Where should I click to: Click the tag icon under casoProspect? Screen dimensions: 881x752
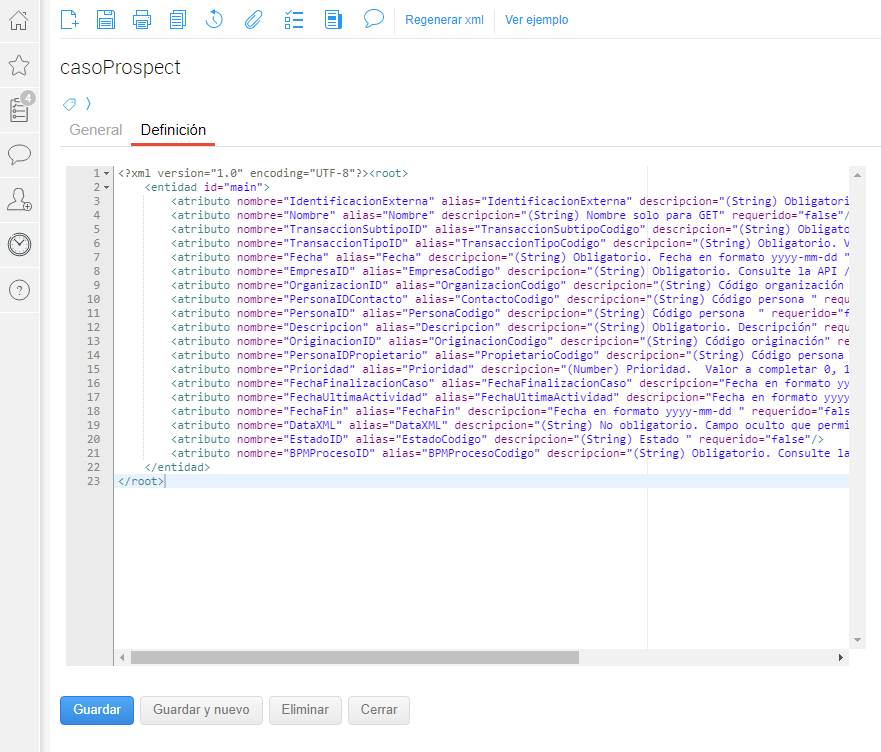69,103
